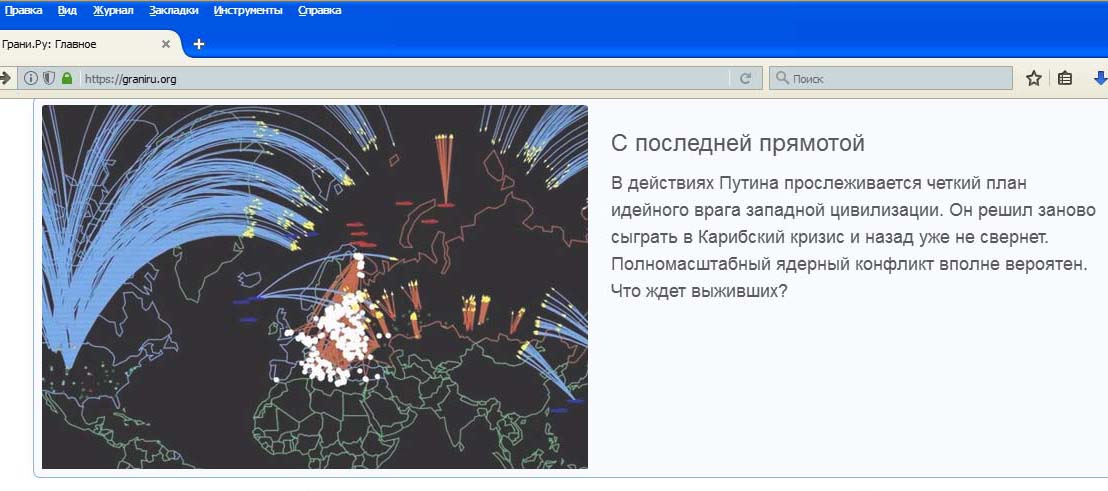Show bookmarks list icon
The height and width of the screenshot is (491, 1108).
pyautogui.click(x=1065, y=78)
